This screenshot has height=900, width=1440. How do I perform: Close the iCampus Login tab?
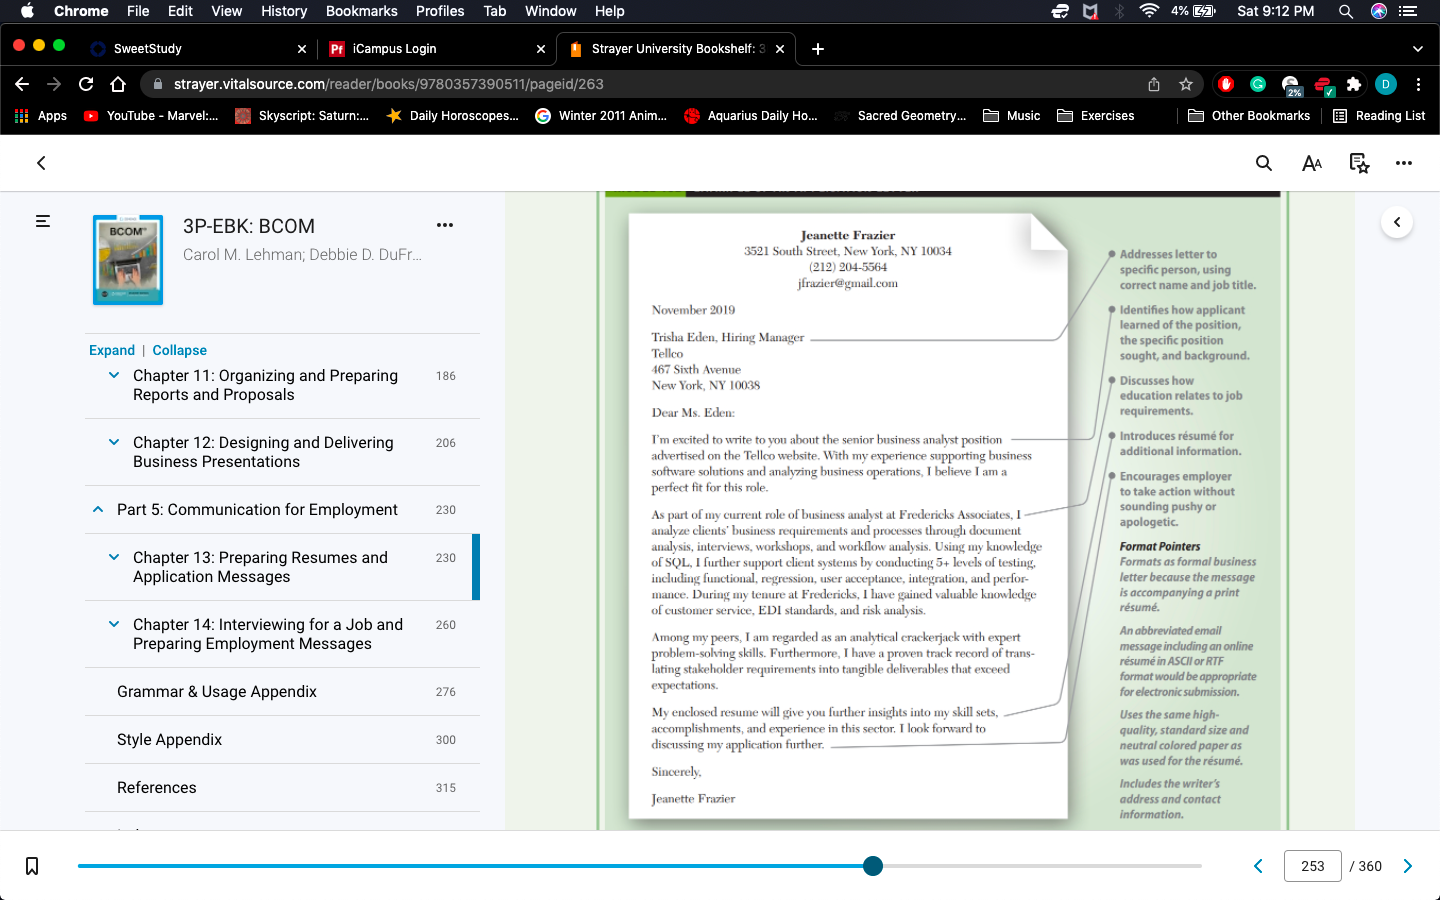click(541, 49)
